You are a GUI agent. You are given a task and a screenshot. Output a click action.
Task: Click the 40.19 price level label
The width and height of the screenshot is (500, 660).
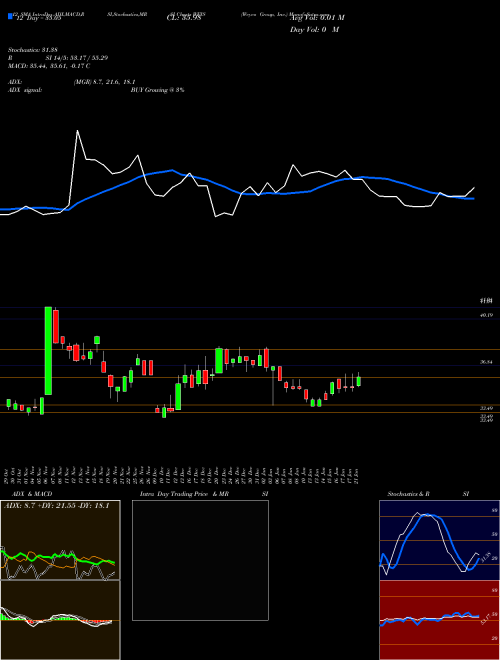(486, 315)
